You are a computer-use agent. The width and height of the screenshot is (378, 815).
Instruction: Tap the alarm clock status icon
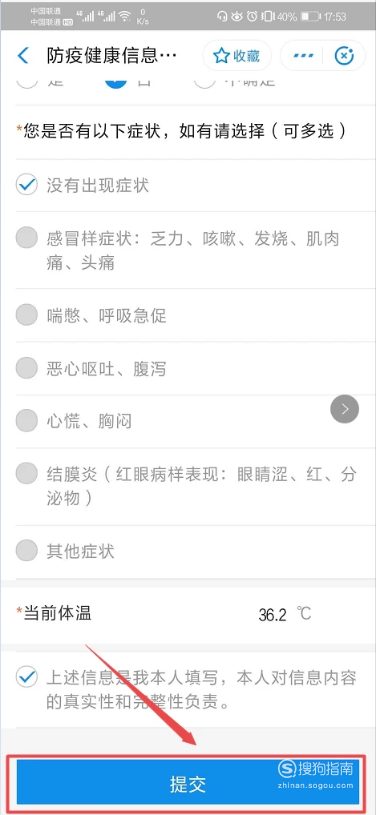252,17
